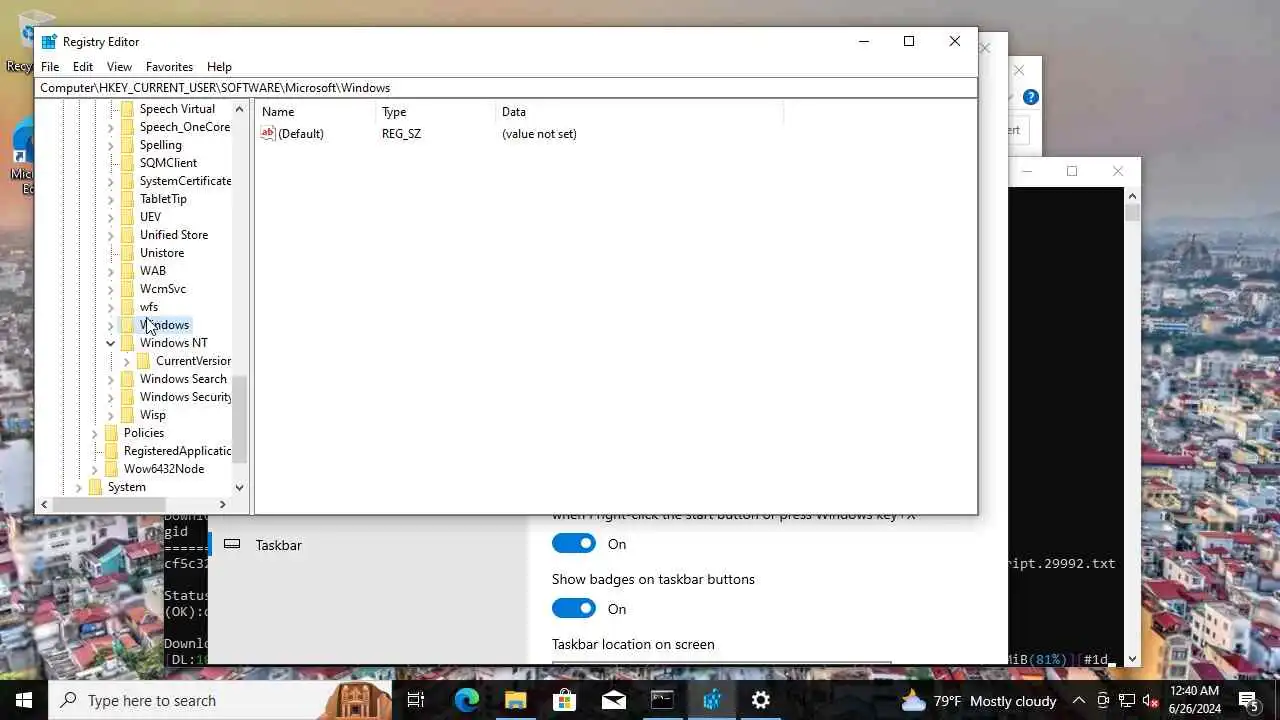Open the weather widget showing 79°F
The height and width of the screenshot is (720, 1280).
click(979, 701)
